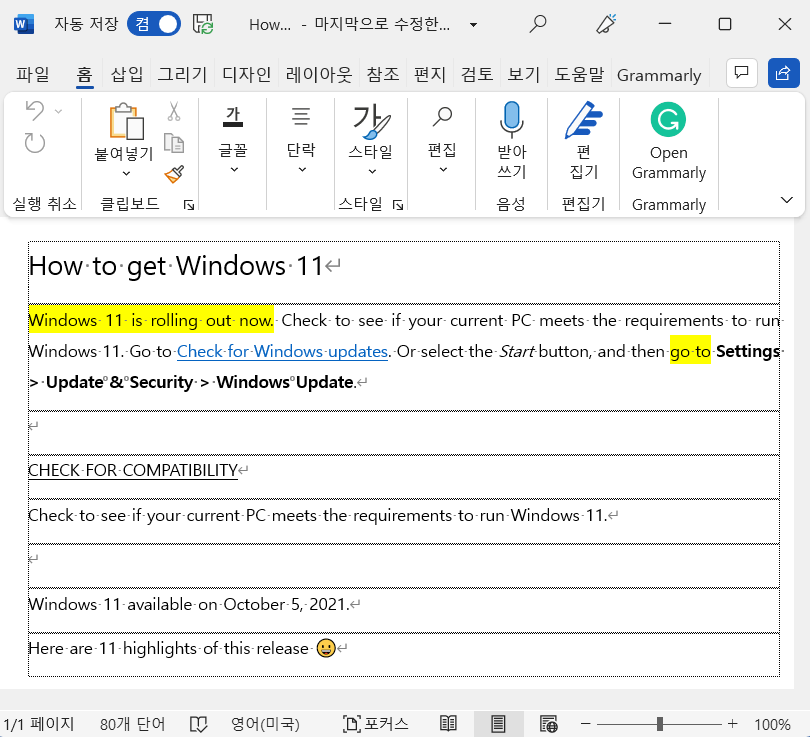
Task: Click the 100% zoom level
Action: [772, 725]
